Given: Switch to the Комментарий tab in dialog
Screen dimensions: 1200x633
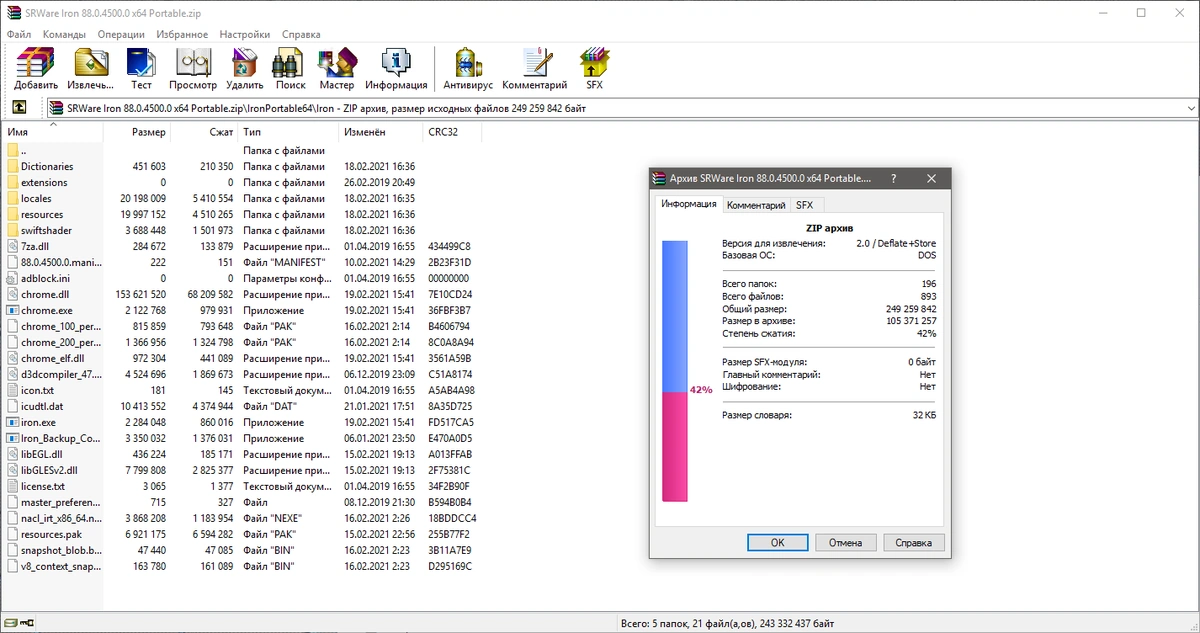Looking at the screenshot, I should pos(756,205).
